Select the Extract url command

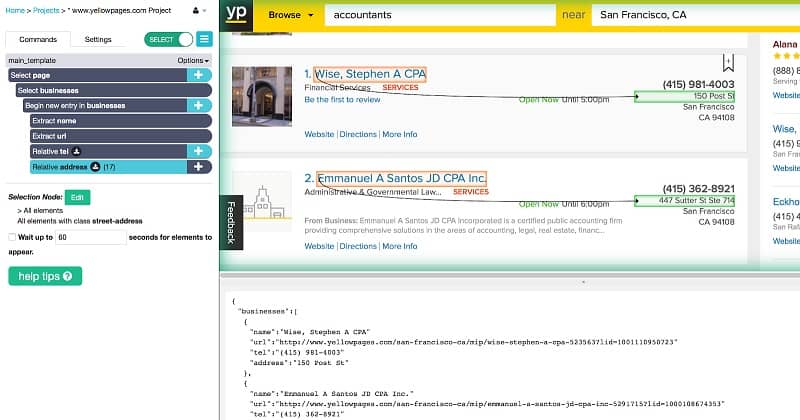(120, 136)
